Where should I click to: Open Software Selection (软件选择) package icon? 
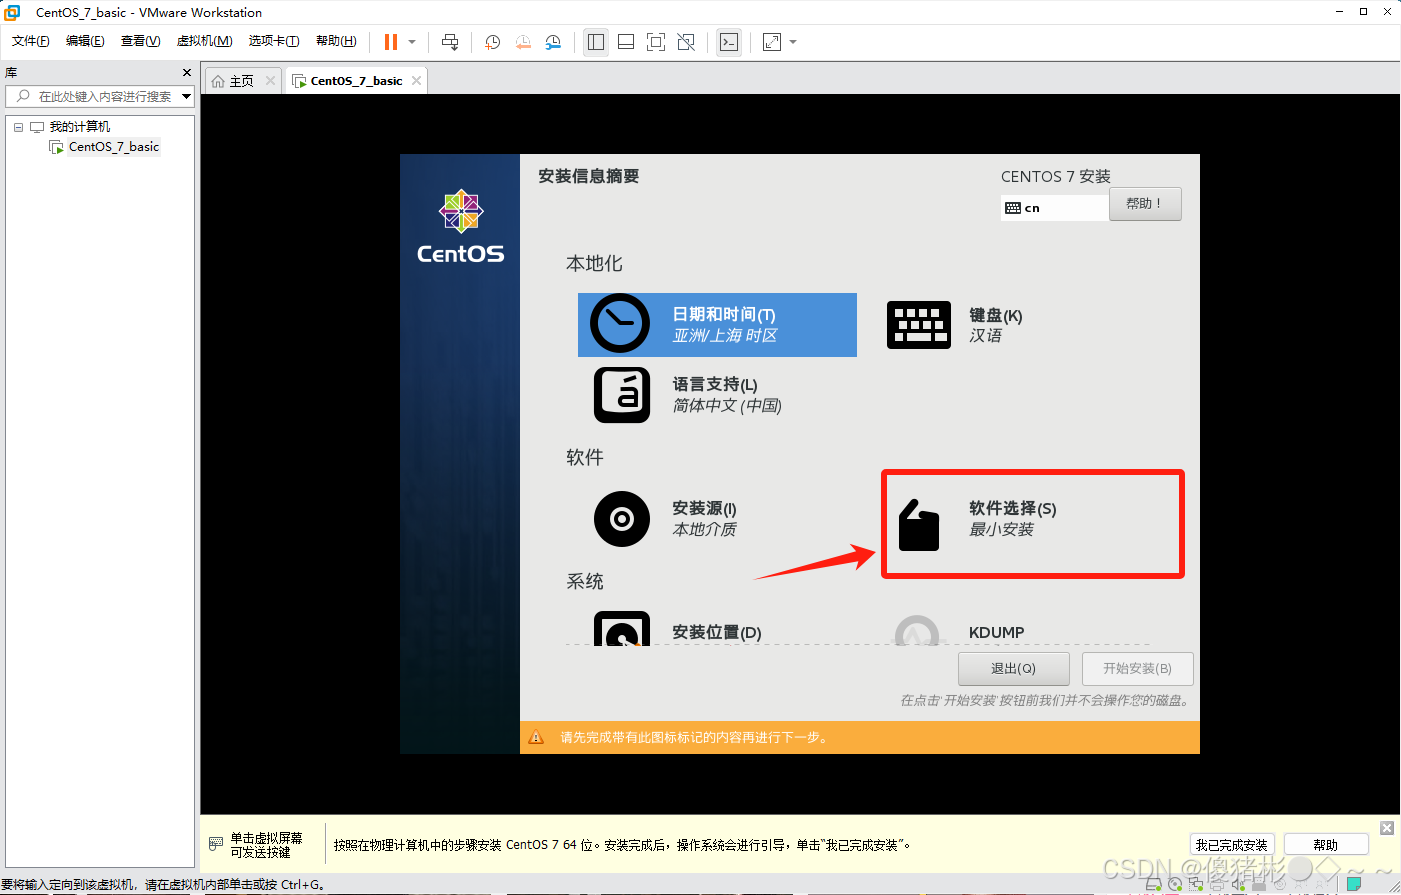click(919, 525)
